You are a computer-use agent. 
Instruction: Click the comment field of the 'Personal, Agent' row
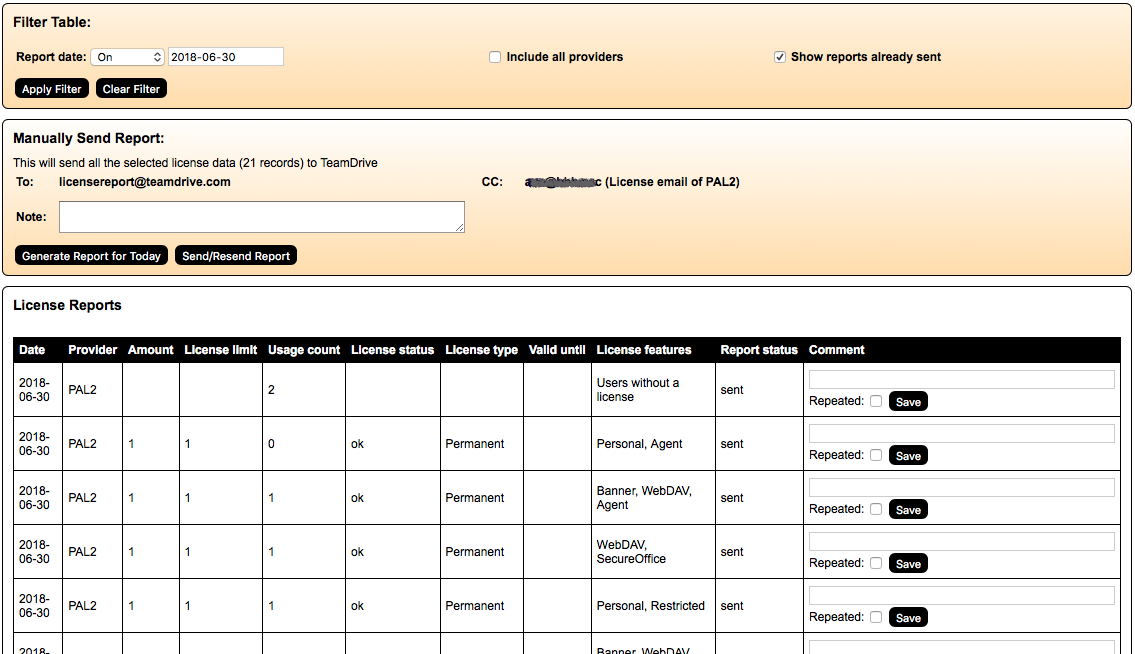point(960,432)
